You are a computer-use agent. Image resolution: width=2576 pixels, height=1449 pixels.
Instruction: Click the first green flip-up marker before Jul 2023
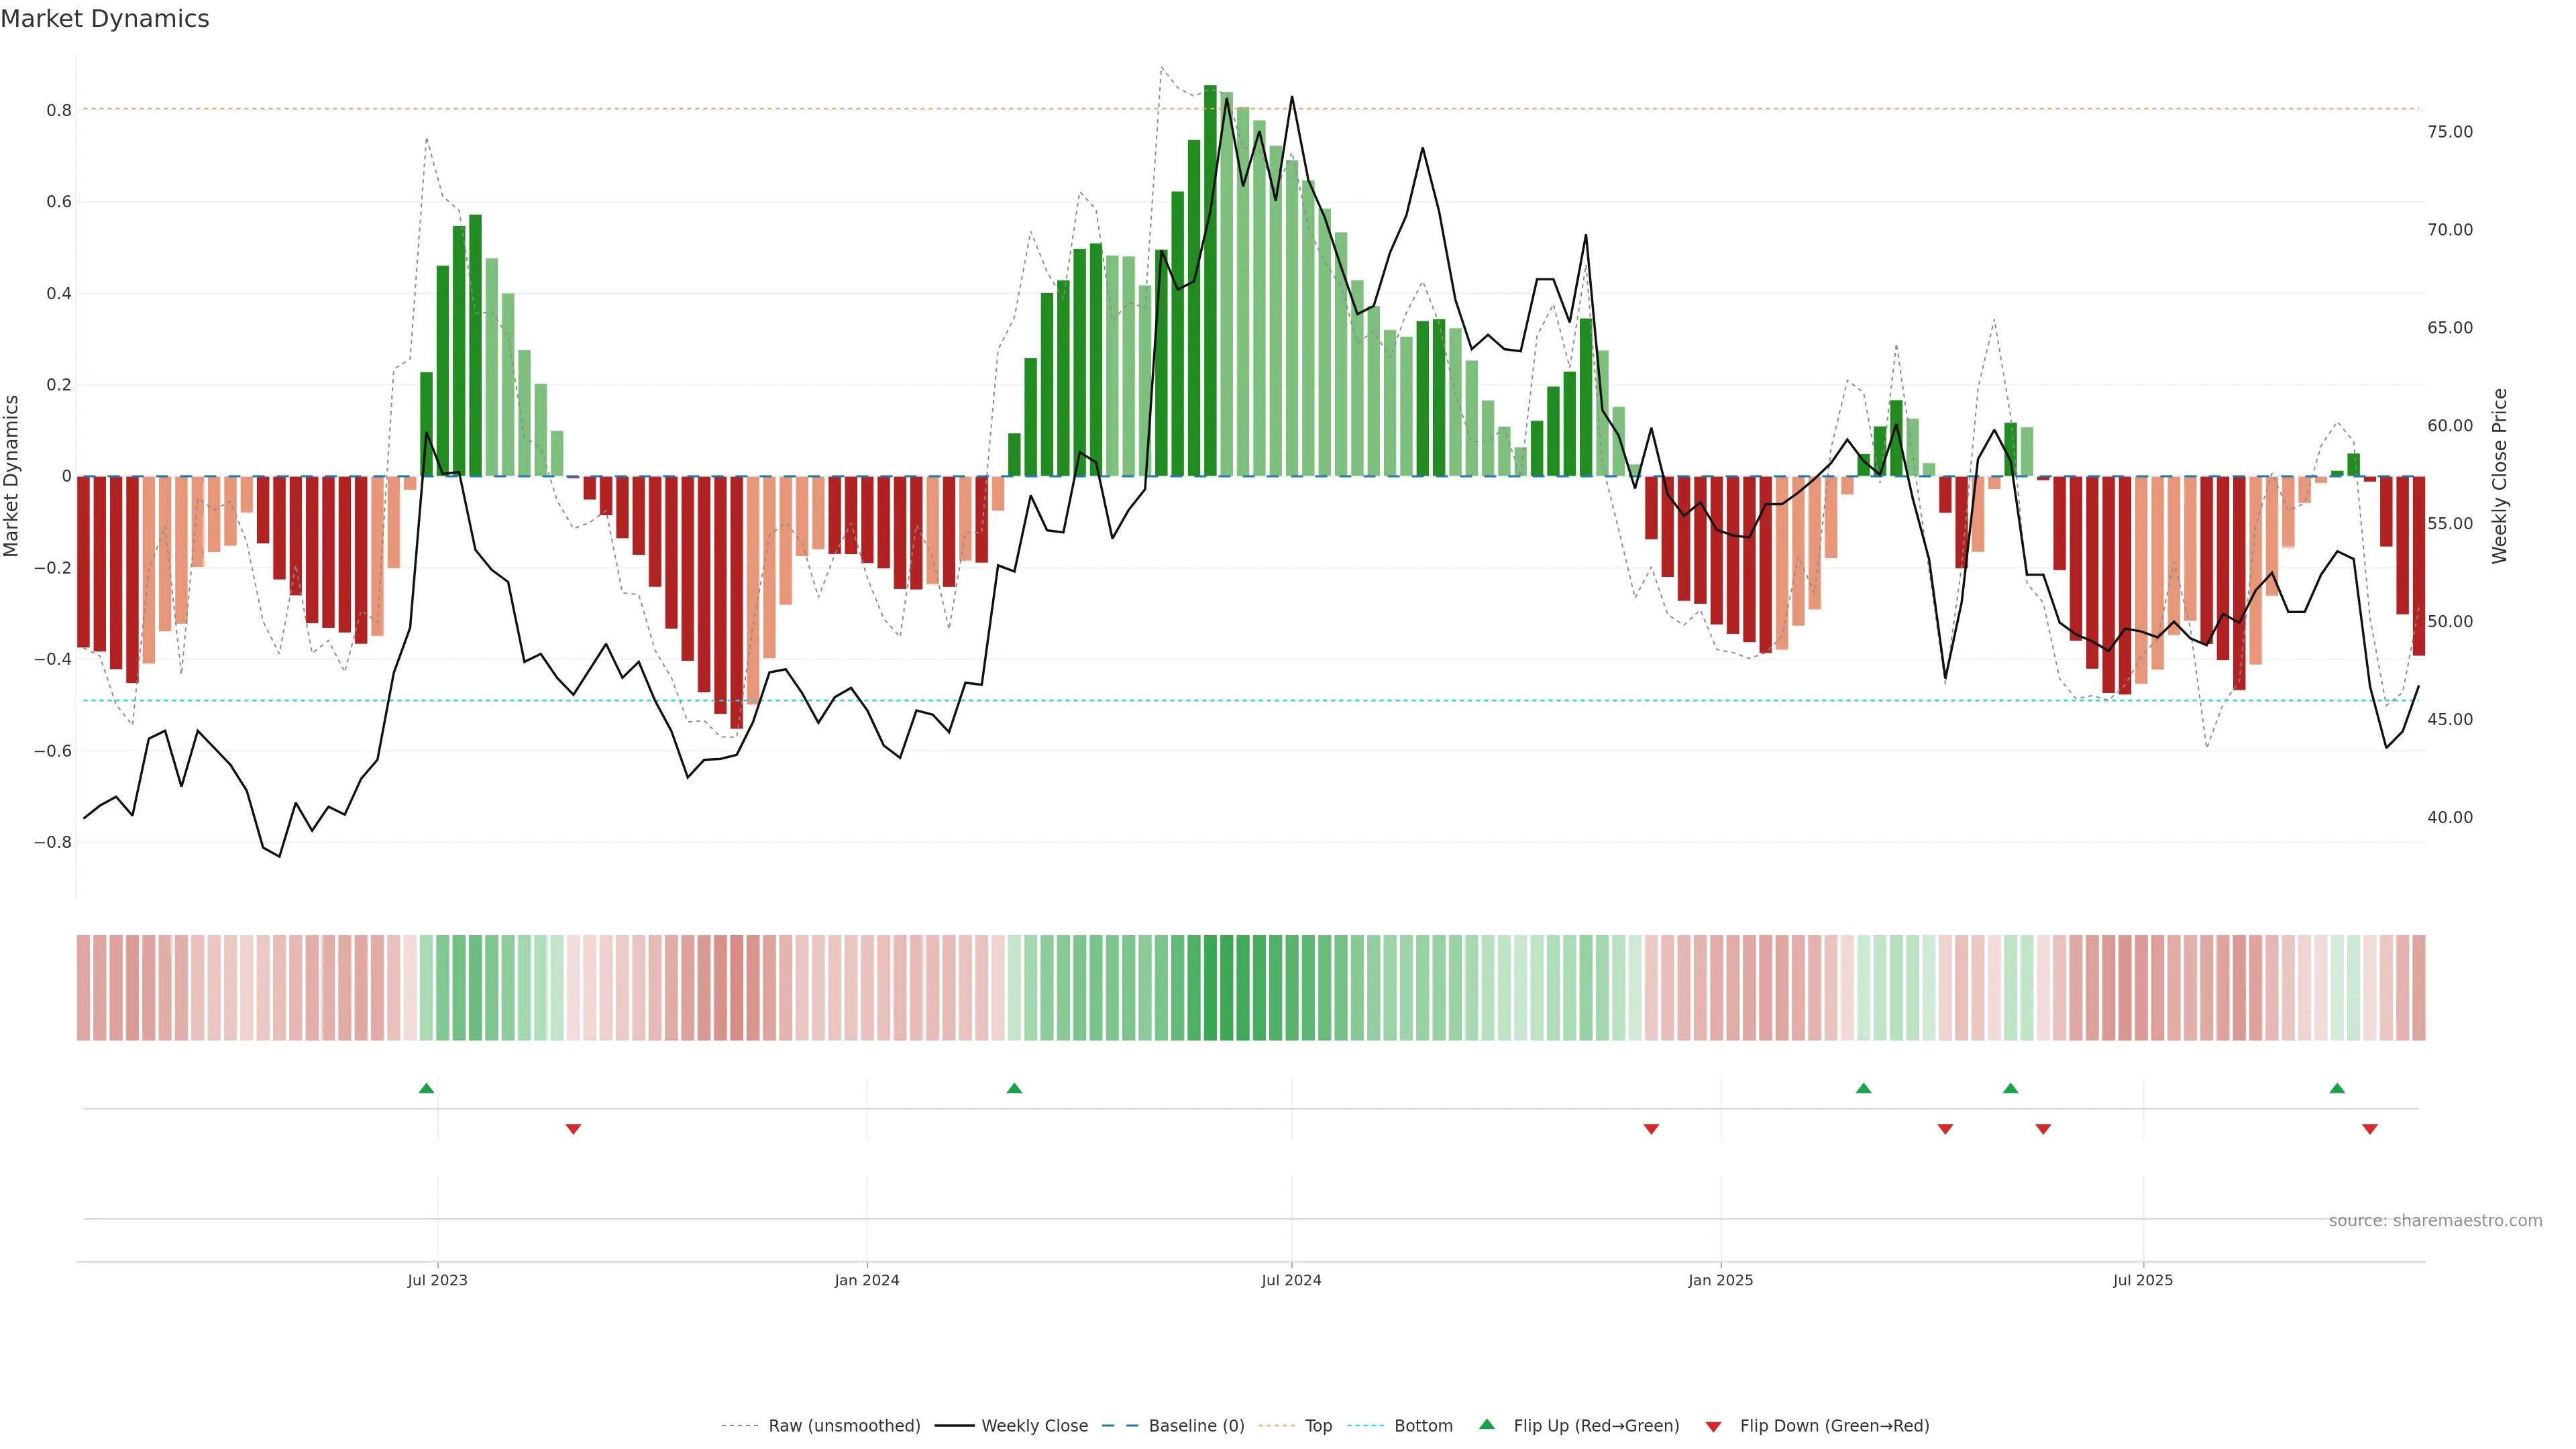pos(426,1088)
